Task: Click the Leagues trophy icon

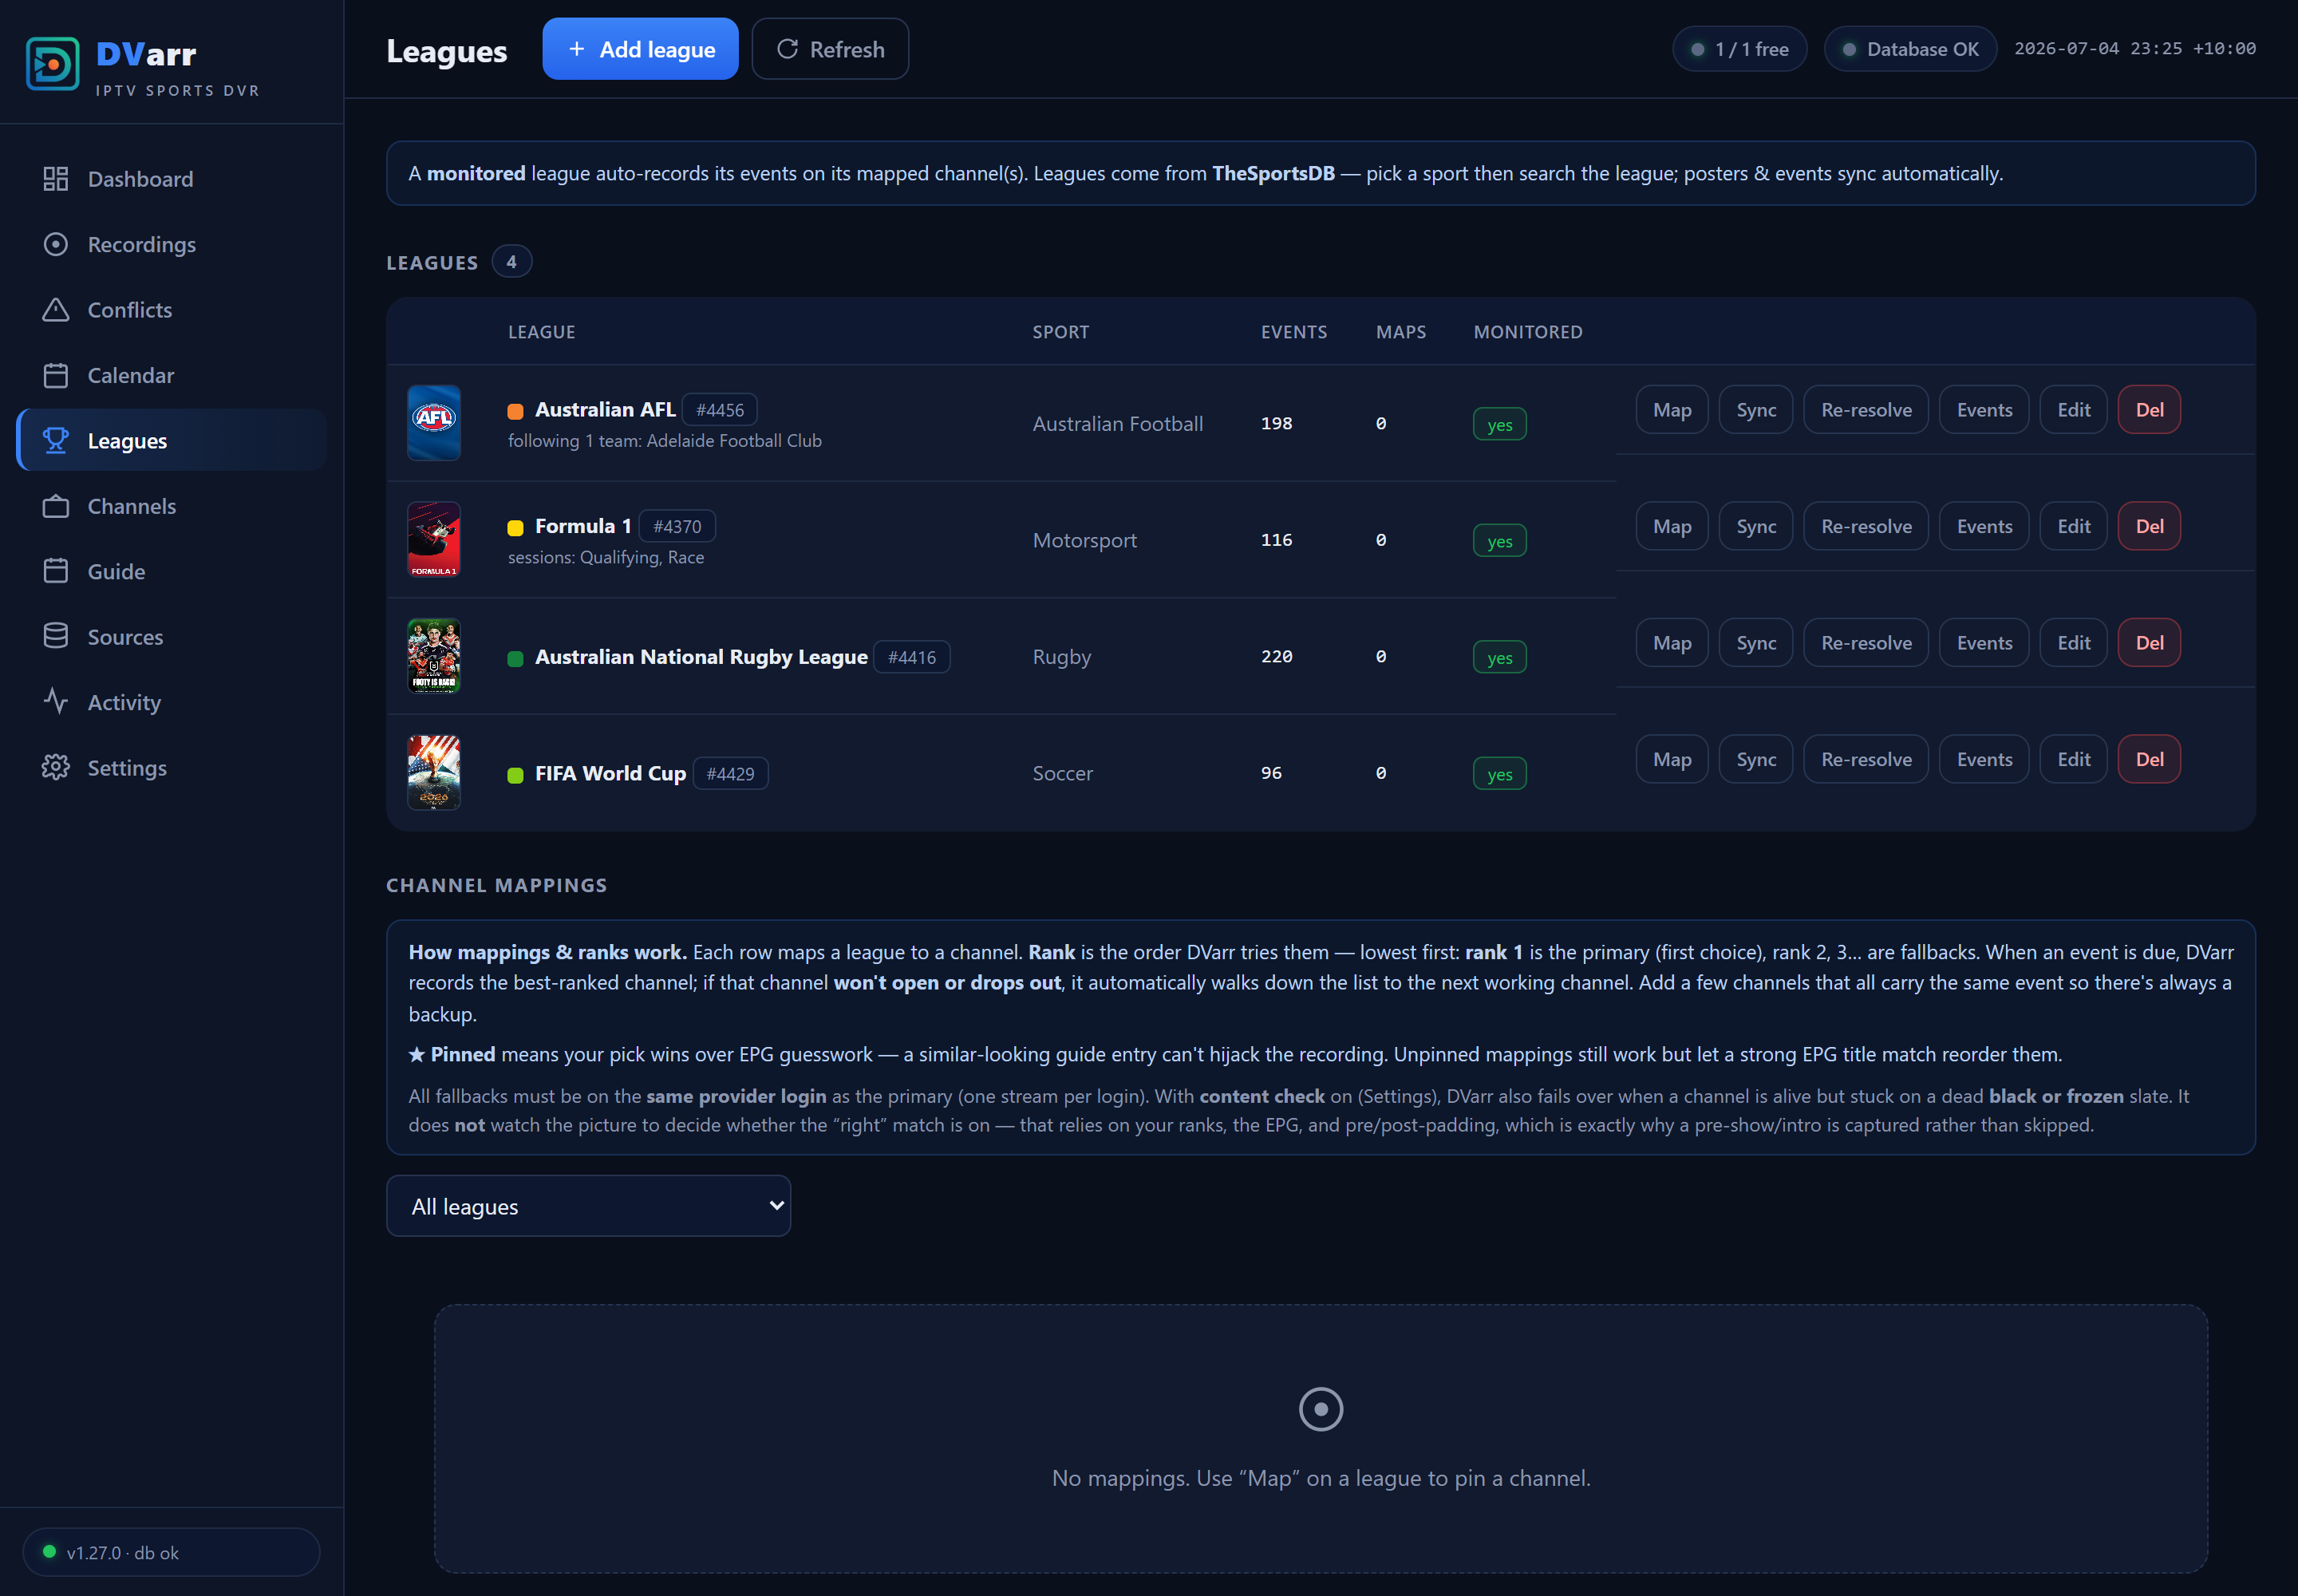Action: coord(56,440)
